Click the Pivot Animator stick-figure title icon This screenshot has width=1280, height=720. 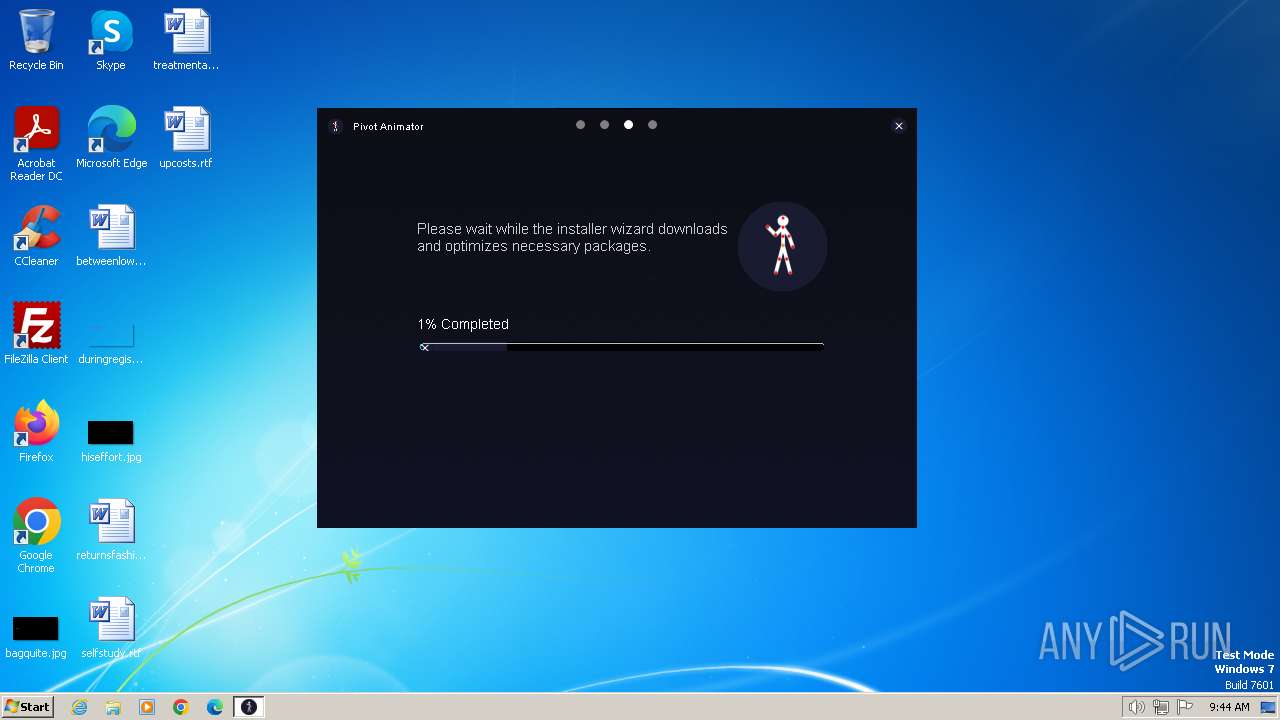coord(336,126)
